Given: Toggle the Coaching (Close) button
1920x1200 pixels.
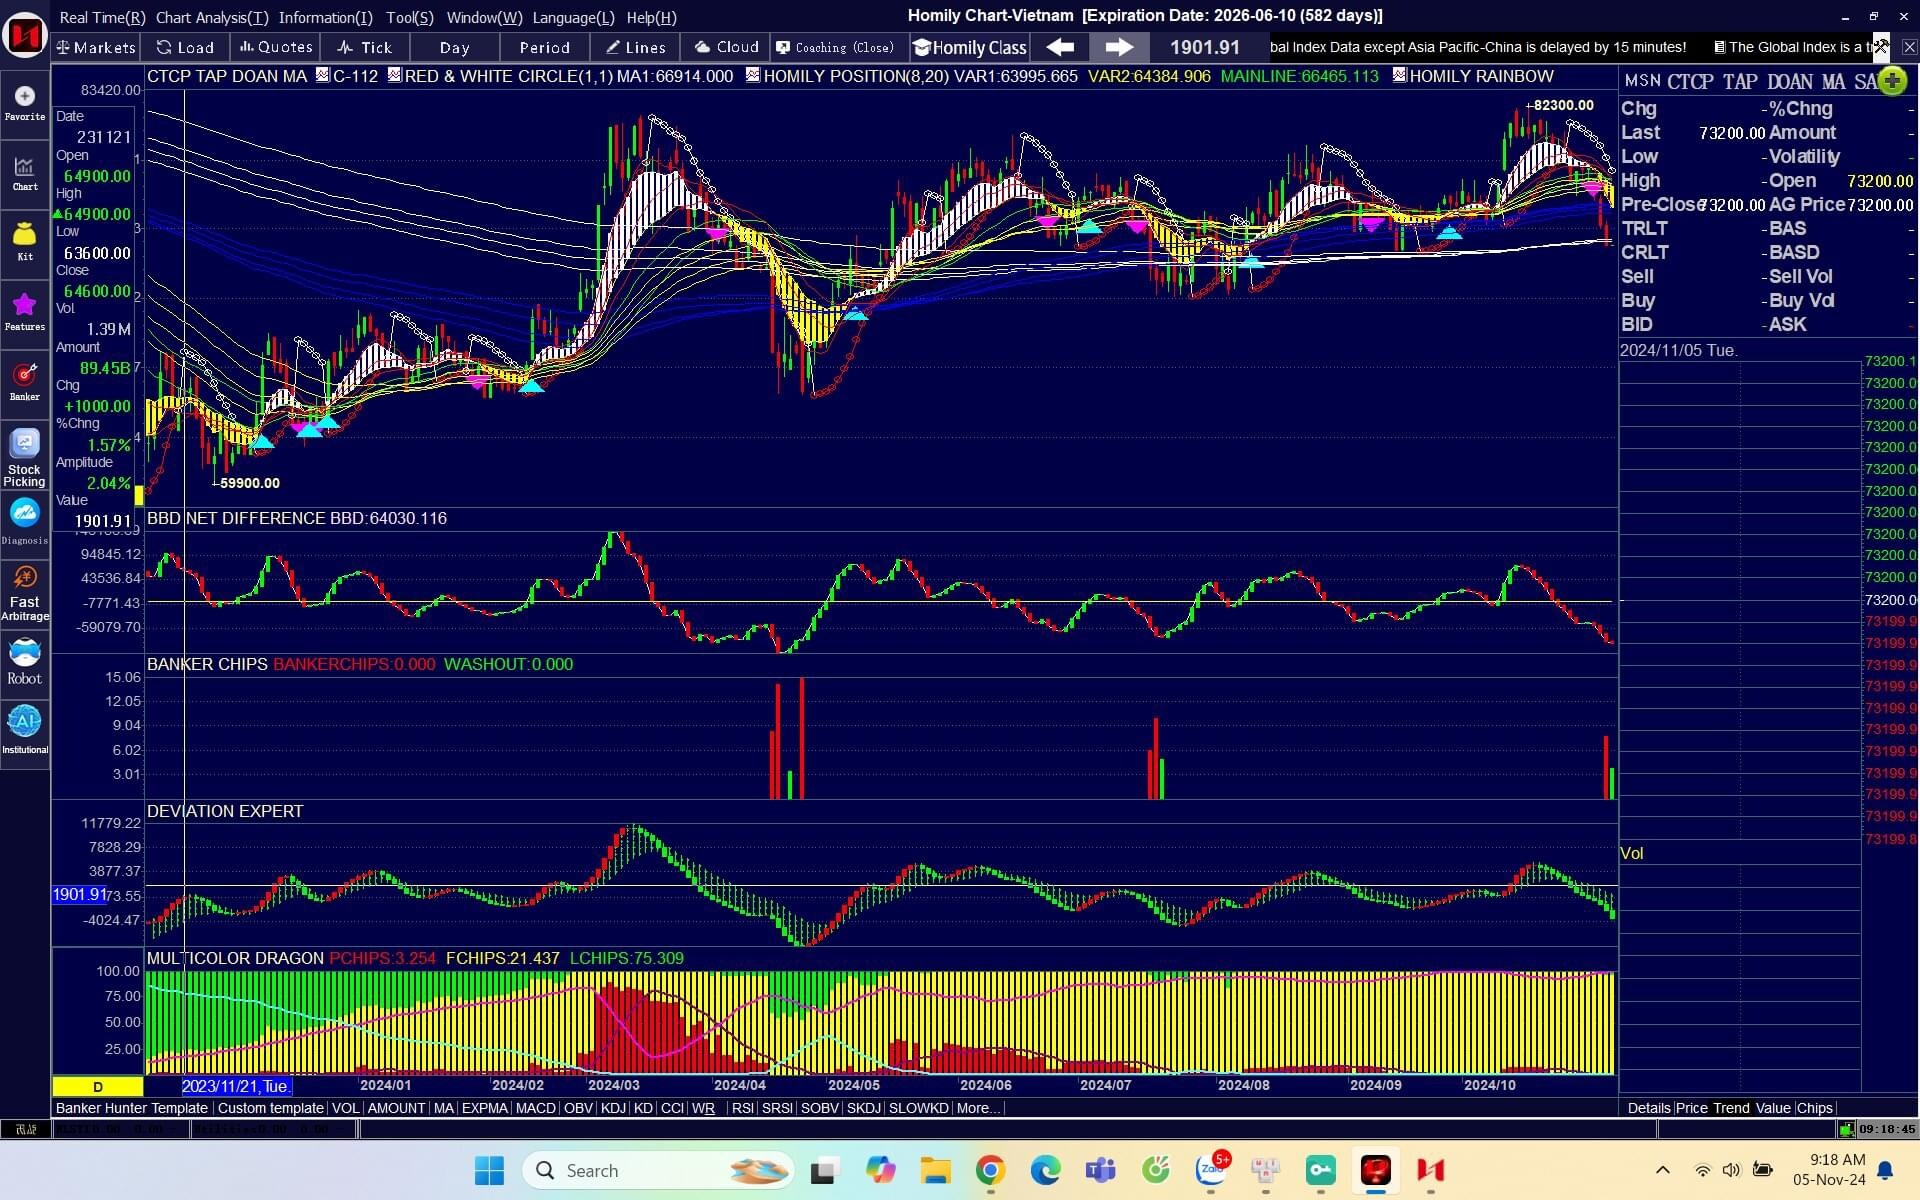Looking at the screenshot, I should [x=836, y=47].
